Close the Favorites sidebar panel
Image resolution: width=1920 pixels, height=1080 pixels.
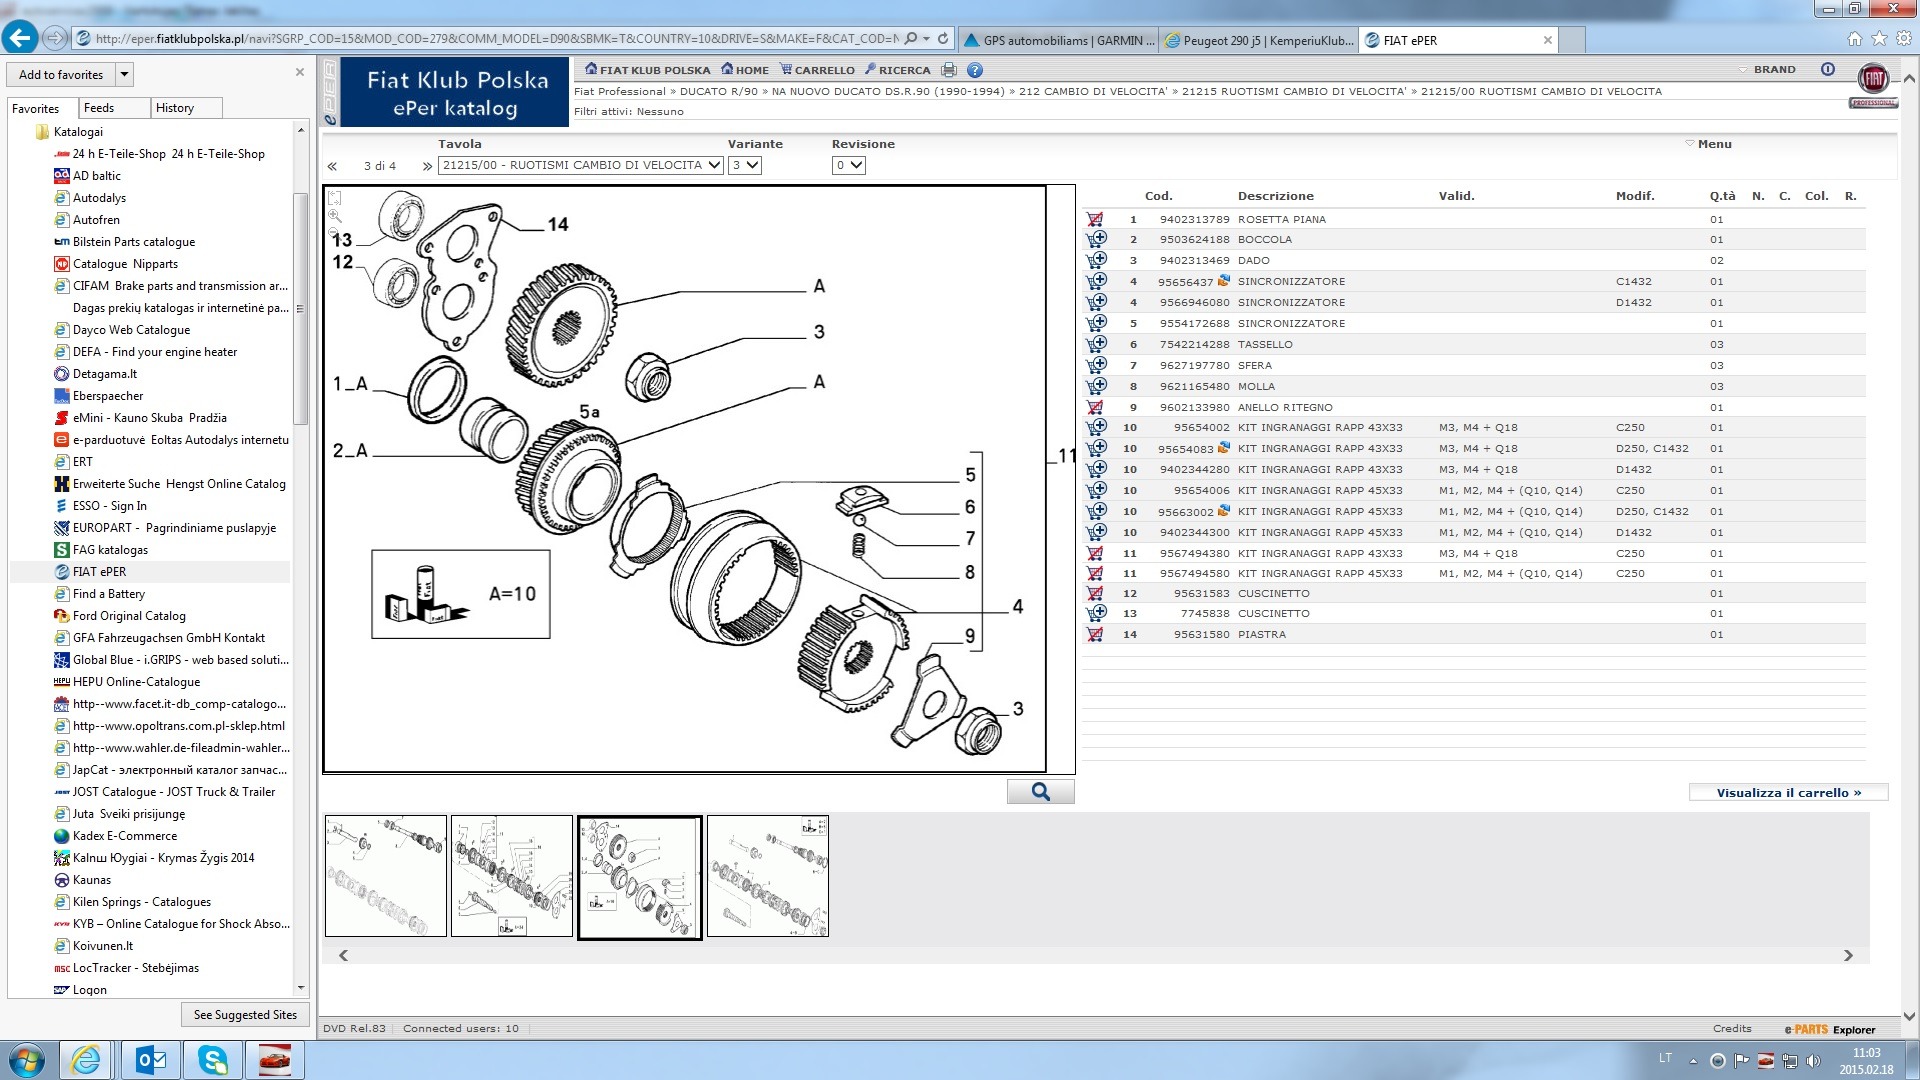coord(299,72)
